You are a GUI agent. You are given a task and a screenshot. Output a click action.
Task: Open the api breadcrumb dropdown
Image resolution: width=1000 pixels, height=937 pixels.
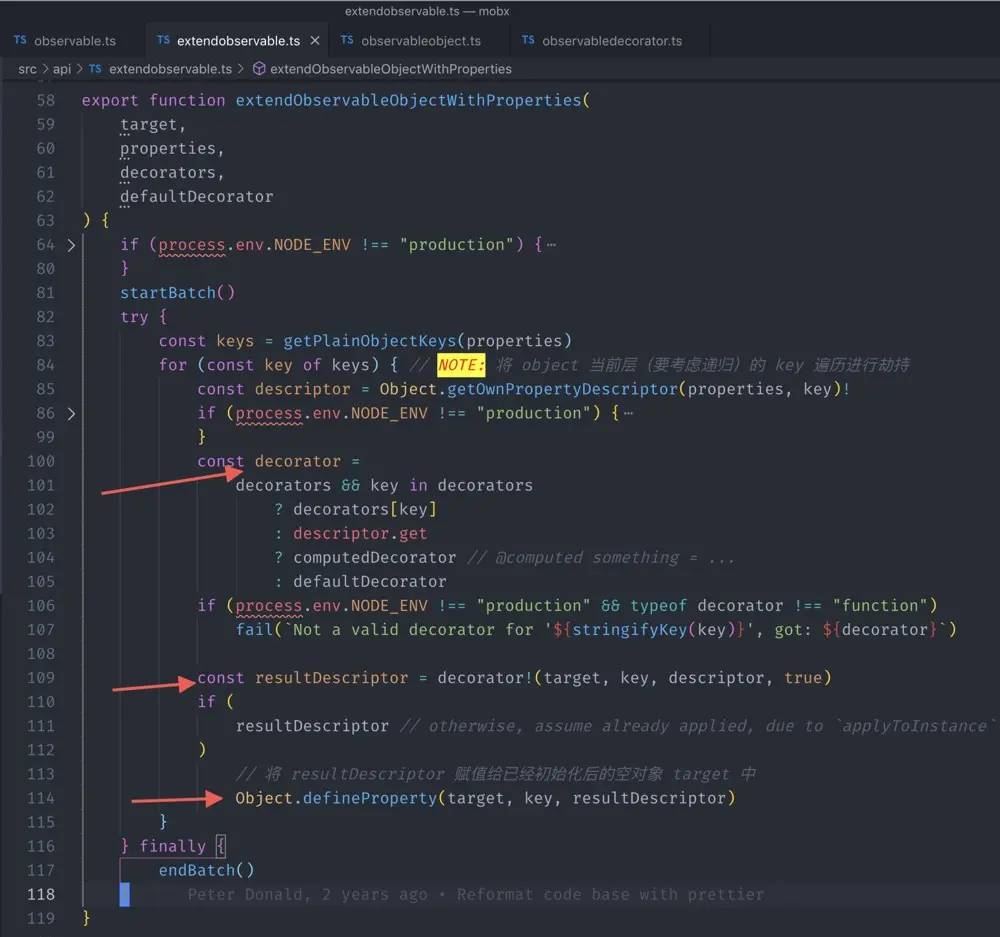click(x=62, y=69)
